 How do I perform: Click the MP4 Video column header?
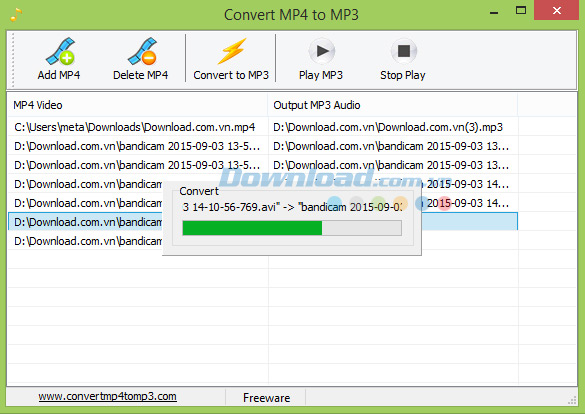click(x=137, y=105)
